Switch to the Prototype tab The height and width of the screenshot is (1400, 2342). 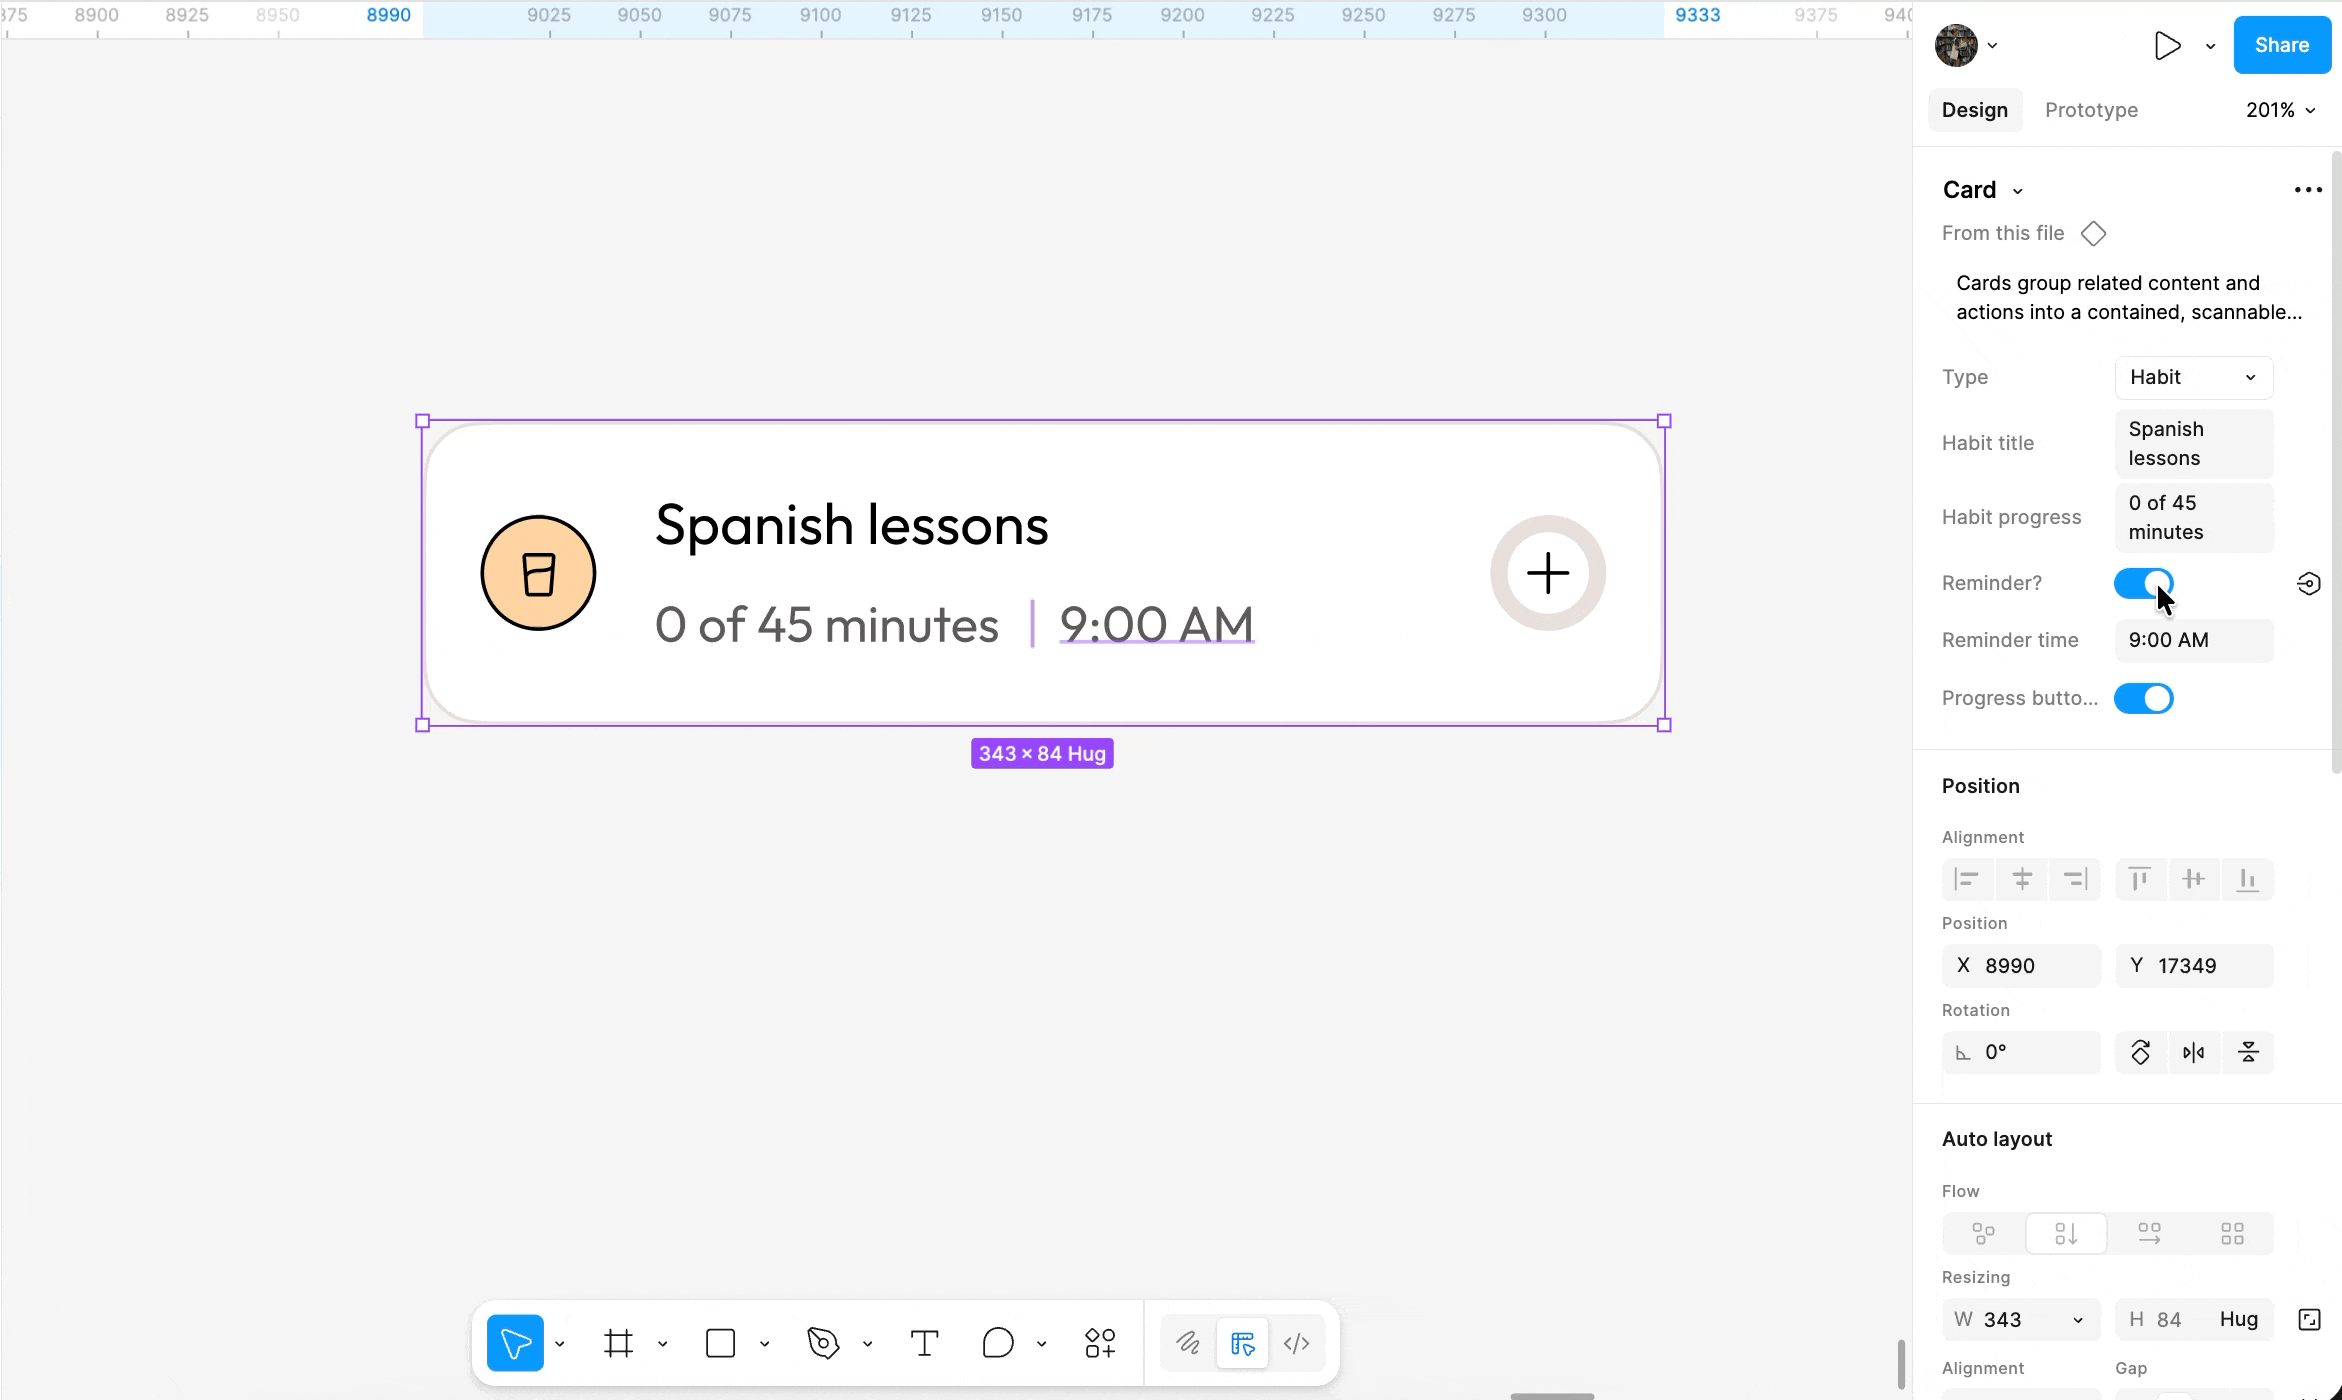click(2091, 110)
